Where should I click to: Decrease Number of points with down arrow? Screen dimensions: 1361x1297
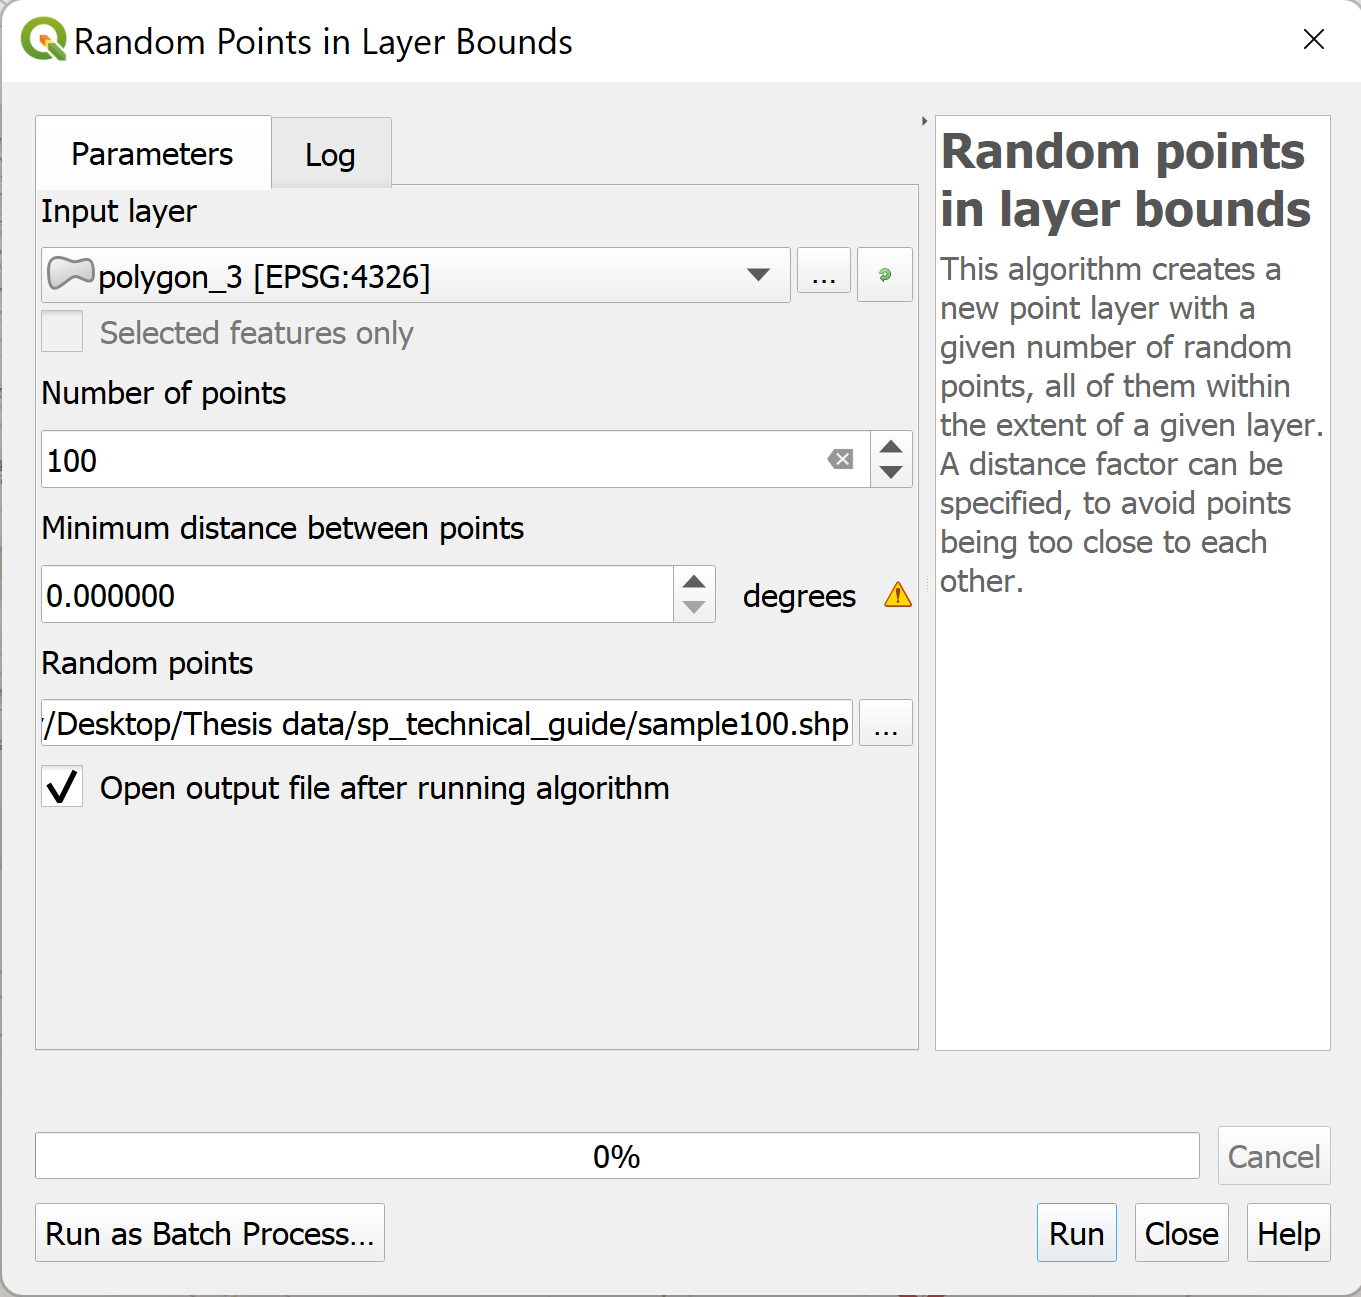891,473
